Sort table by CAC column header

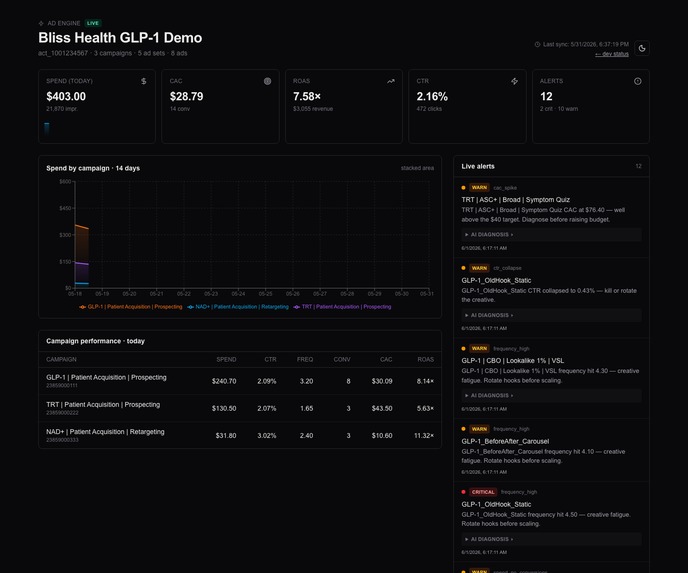[386, 359]
